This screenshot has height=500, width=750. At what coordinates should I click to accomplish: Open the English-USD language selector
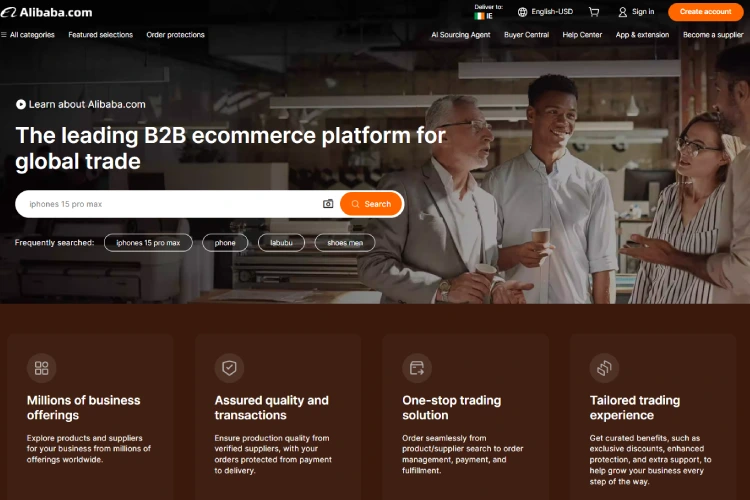tap(545, 12)
